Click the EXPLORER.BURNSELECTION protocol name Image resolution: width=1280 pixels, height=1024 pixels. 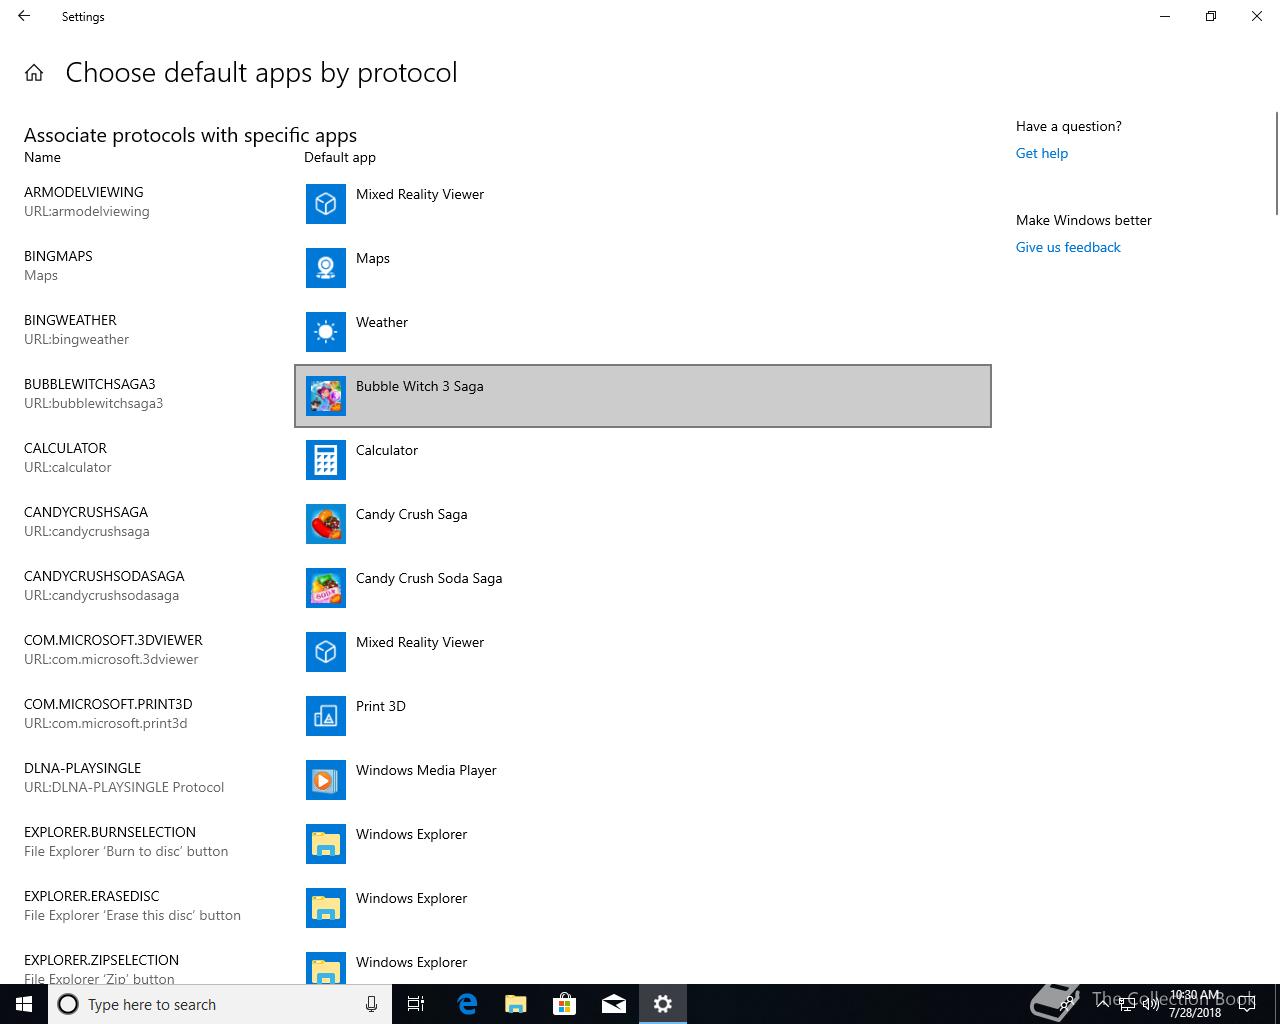coord(110,832)
